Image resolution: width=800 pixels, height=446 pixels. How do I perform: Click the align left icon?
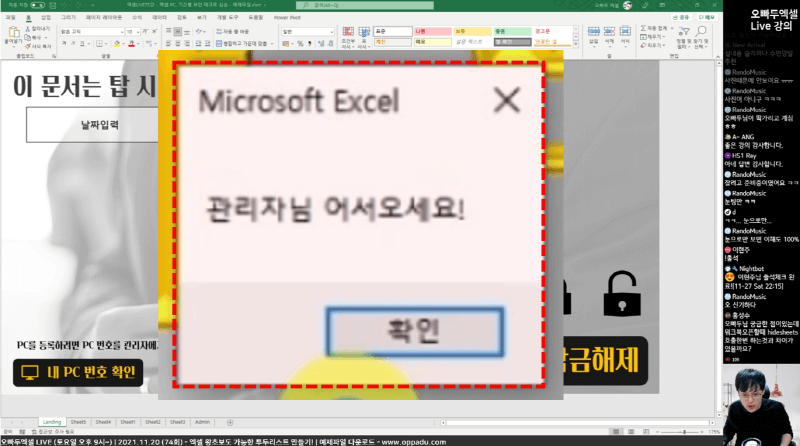170,44
